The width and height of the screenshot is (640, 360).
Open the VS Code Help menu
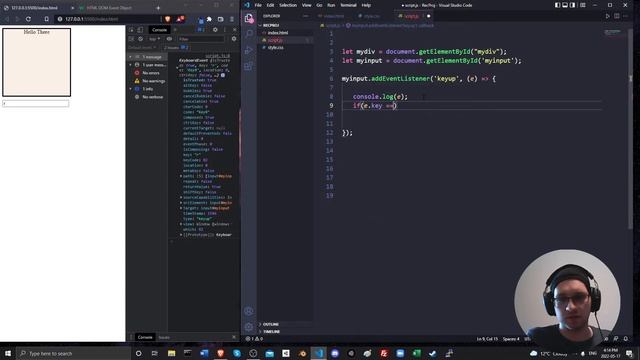tap(366, 5)
